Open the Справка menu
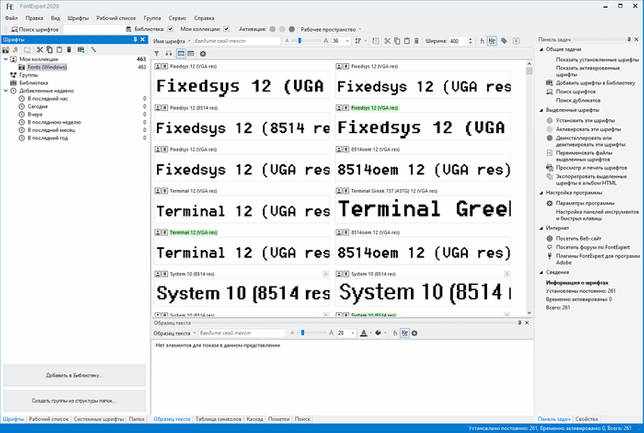Image resolution: width=644 pixels, height=433 pixels. (204, 18)
